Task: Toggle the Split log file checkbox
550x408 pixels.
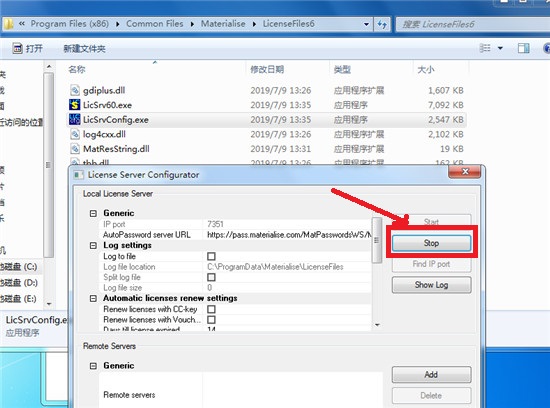Action: click(212, 277)
